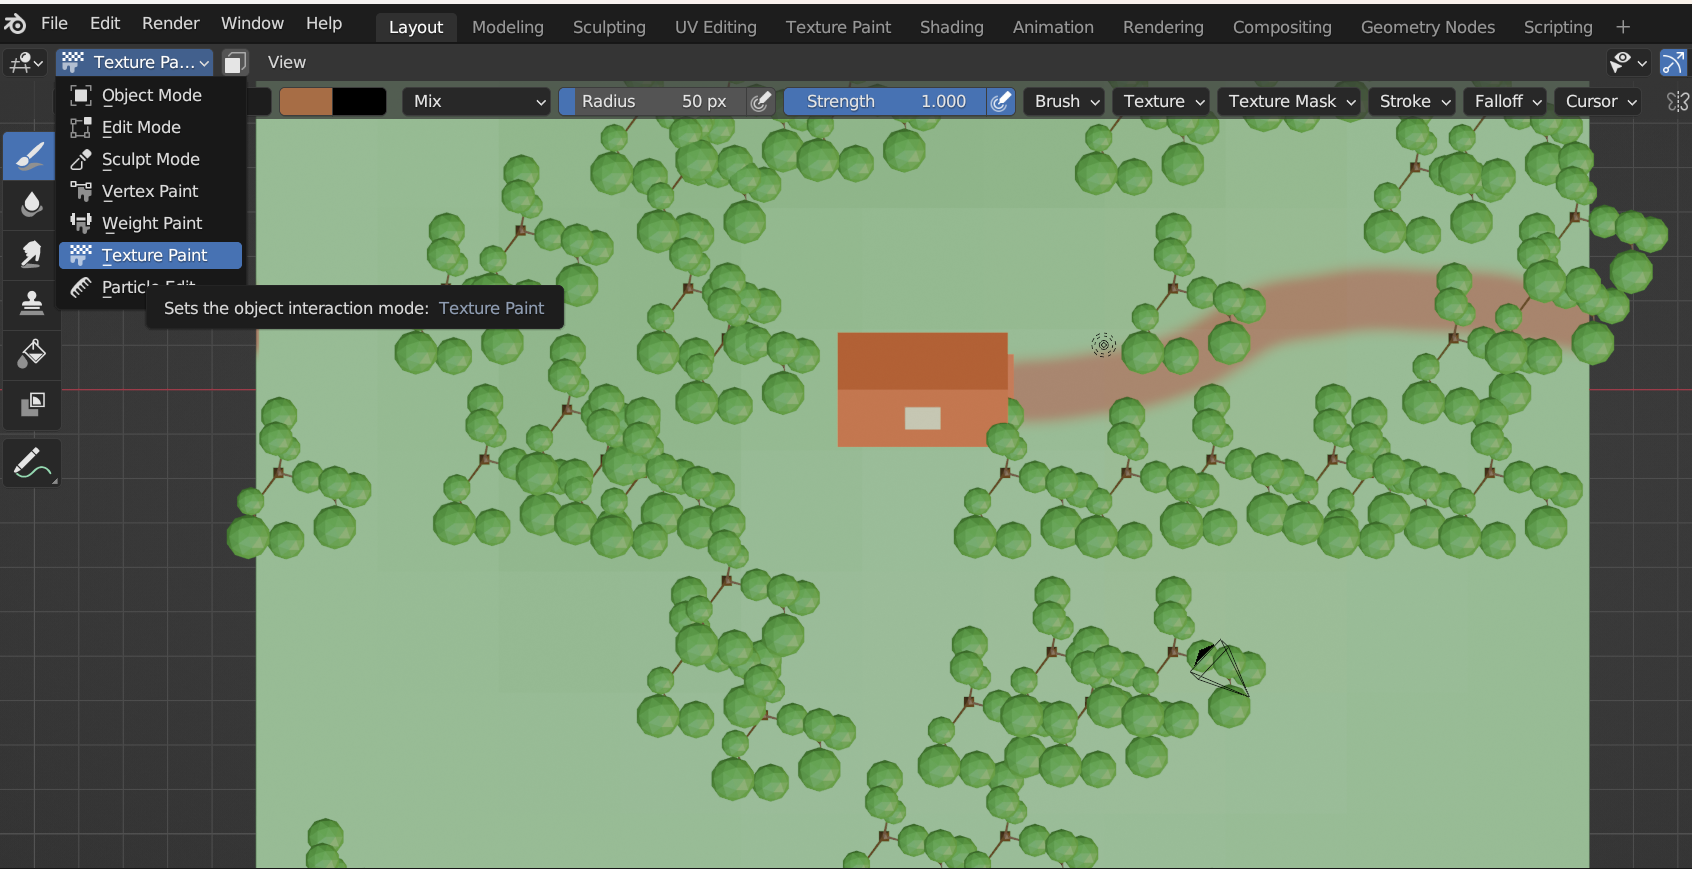Expand the Texture Mask popover
This screenshot has height=869, width=1692.
tap(1289, 101)
